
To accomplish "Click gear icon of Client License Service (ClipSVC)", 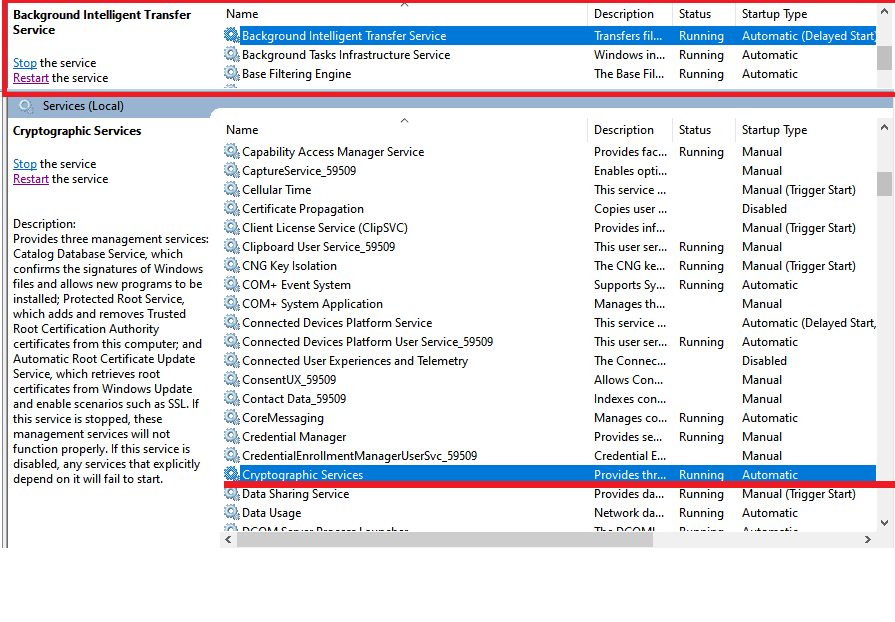I will [x=231, y=228].
